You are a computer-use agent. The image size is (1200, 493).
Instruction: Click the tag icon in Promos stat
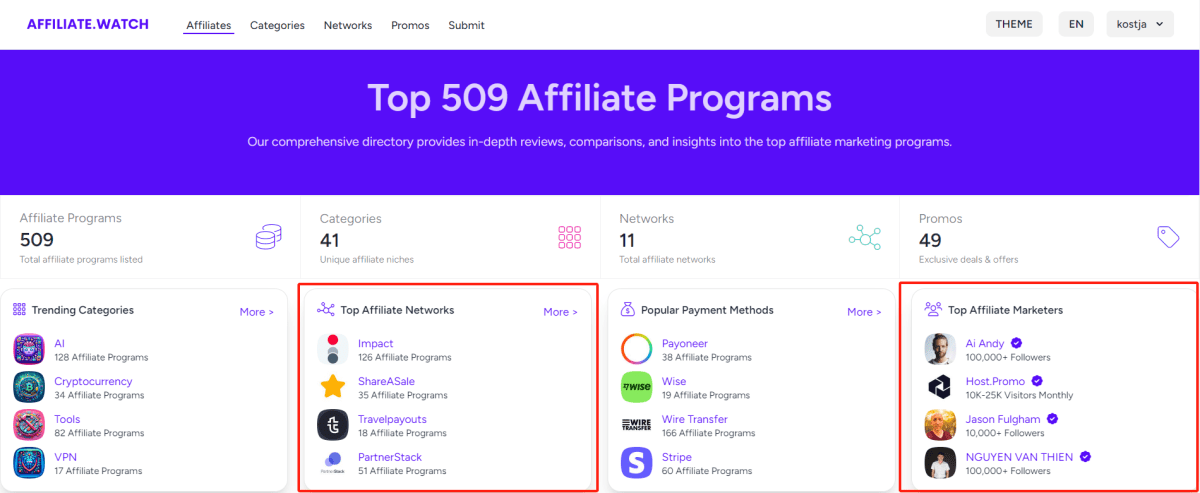pos(1168,237)
